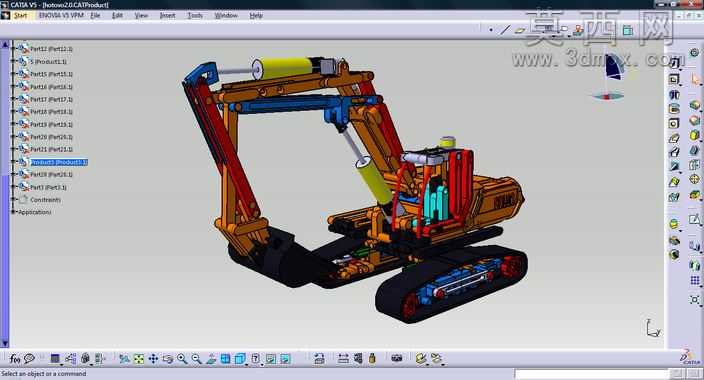Open the File menu
Screen dimensions: 704x380
click(95, 15)
